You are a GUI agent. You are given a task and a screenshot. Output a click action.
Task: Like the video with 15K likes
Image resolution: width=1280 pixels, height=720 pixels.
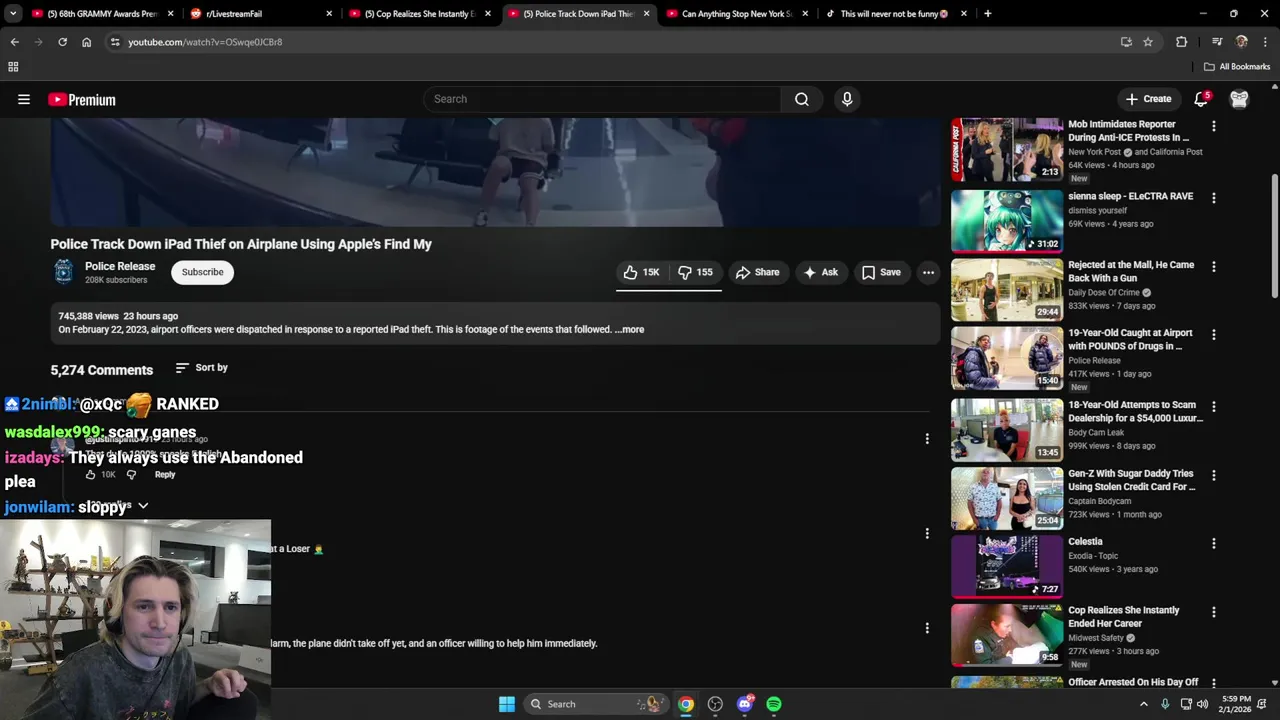point(642,272)
